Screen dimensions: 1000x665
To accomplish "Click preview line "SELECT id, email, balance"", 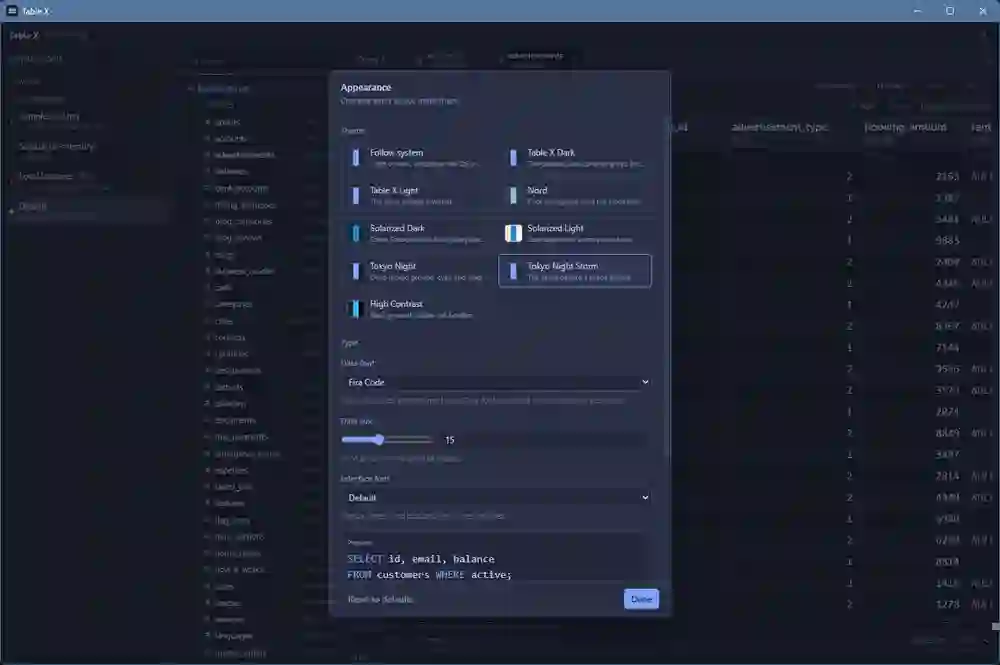I will click(421, 559).
